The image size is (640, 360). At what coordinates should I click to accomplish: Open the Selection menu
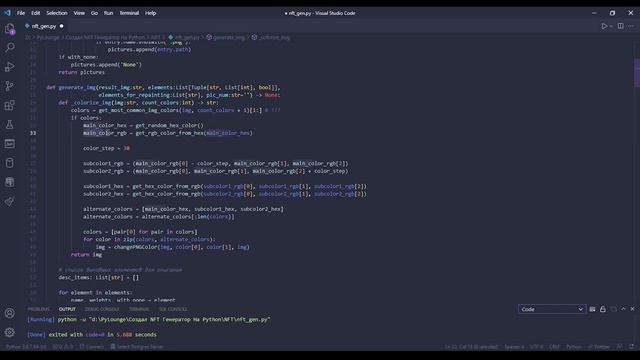click(x=57, y=13)
